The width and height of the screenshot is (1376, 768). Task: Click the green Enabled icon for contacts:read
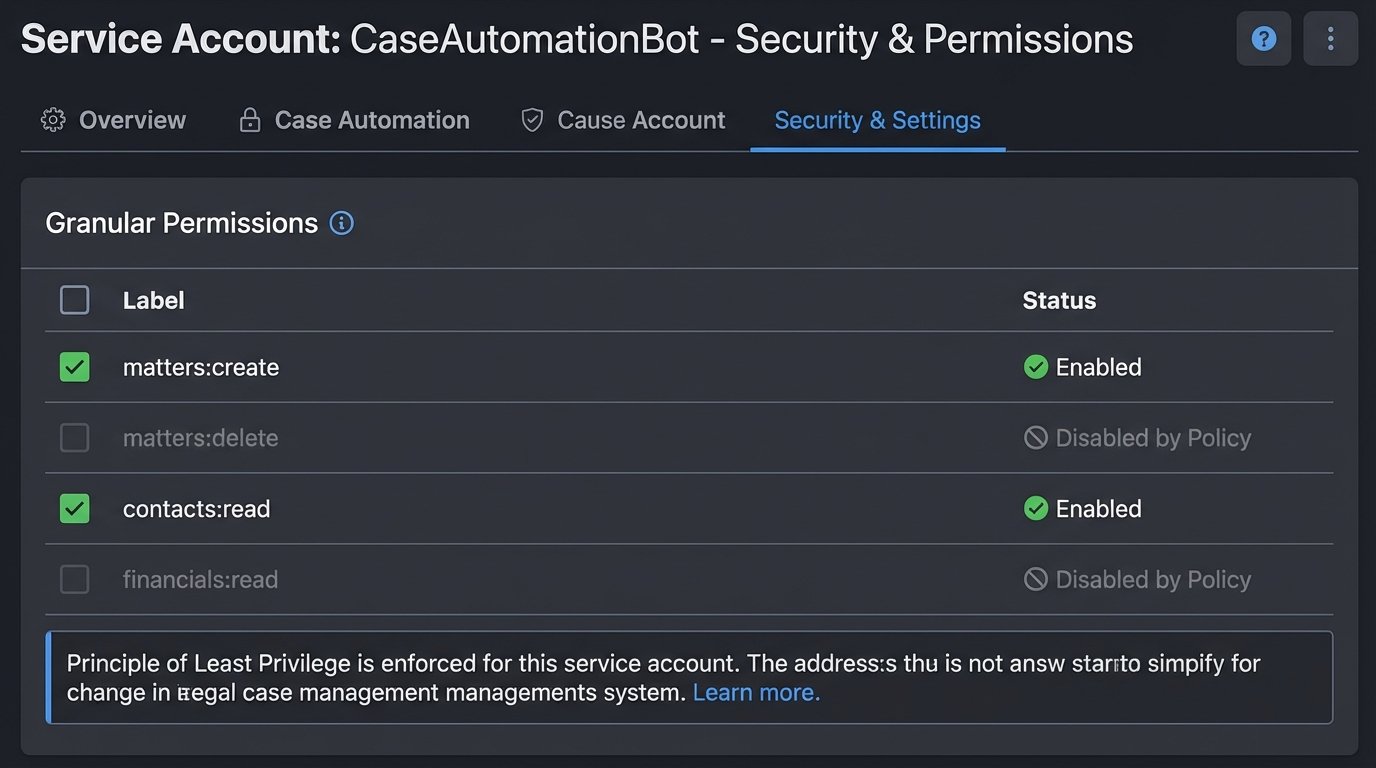coord(1036,508)
